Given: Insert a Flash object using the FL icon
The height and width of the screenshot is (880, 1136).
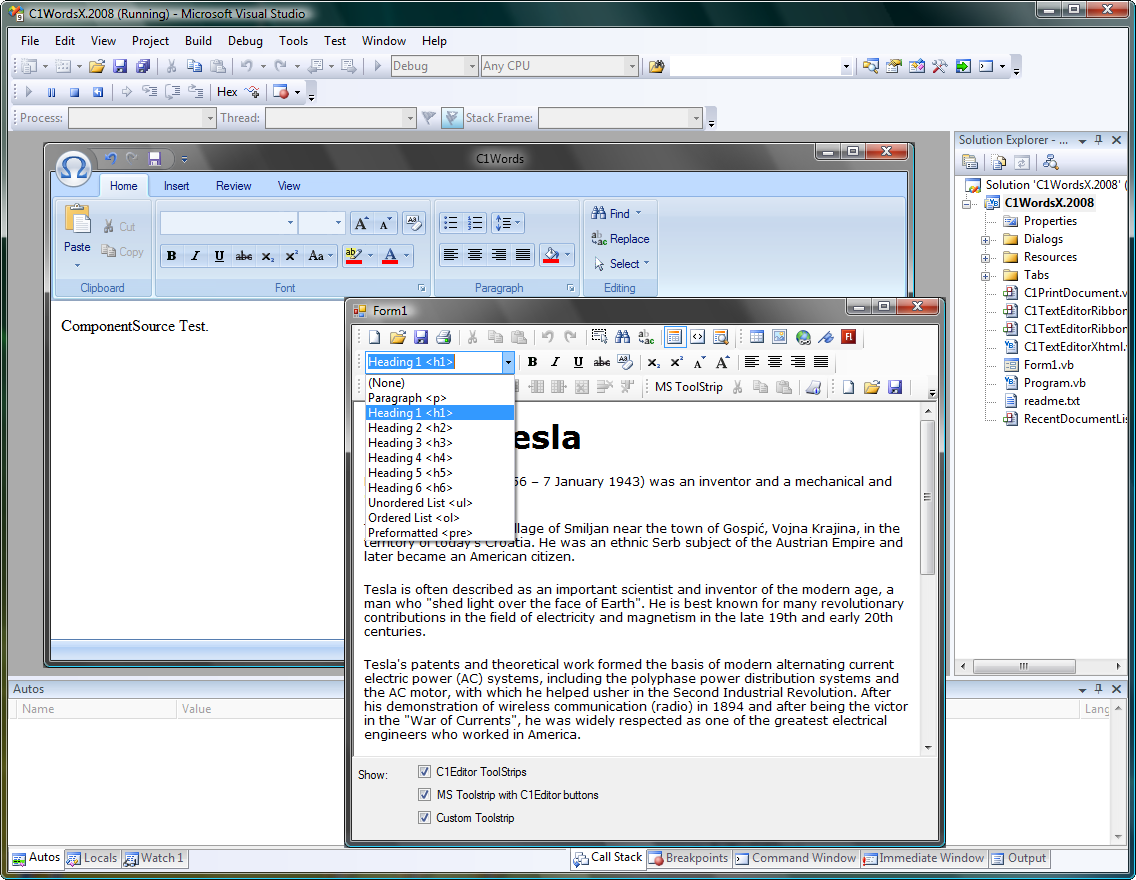Looking at the screenshot, I should (x=847, y=337).
